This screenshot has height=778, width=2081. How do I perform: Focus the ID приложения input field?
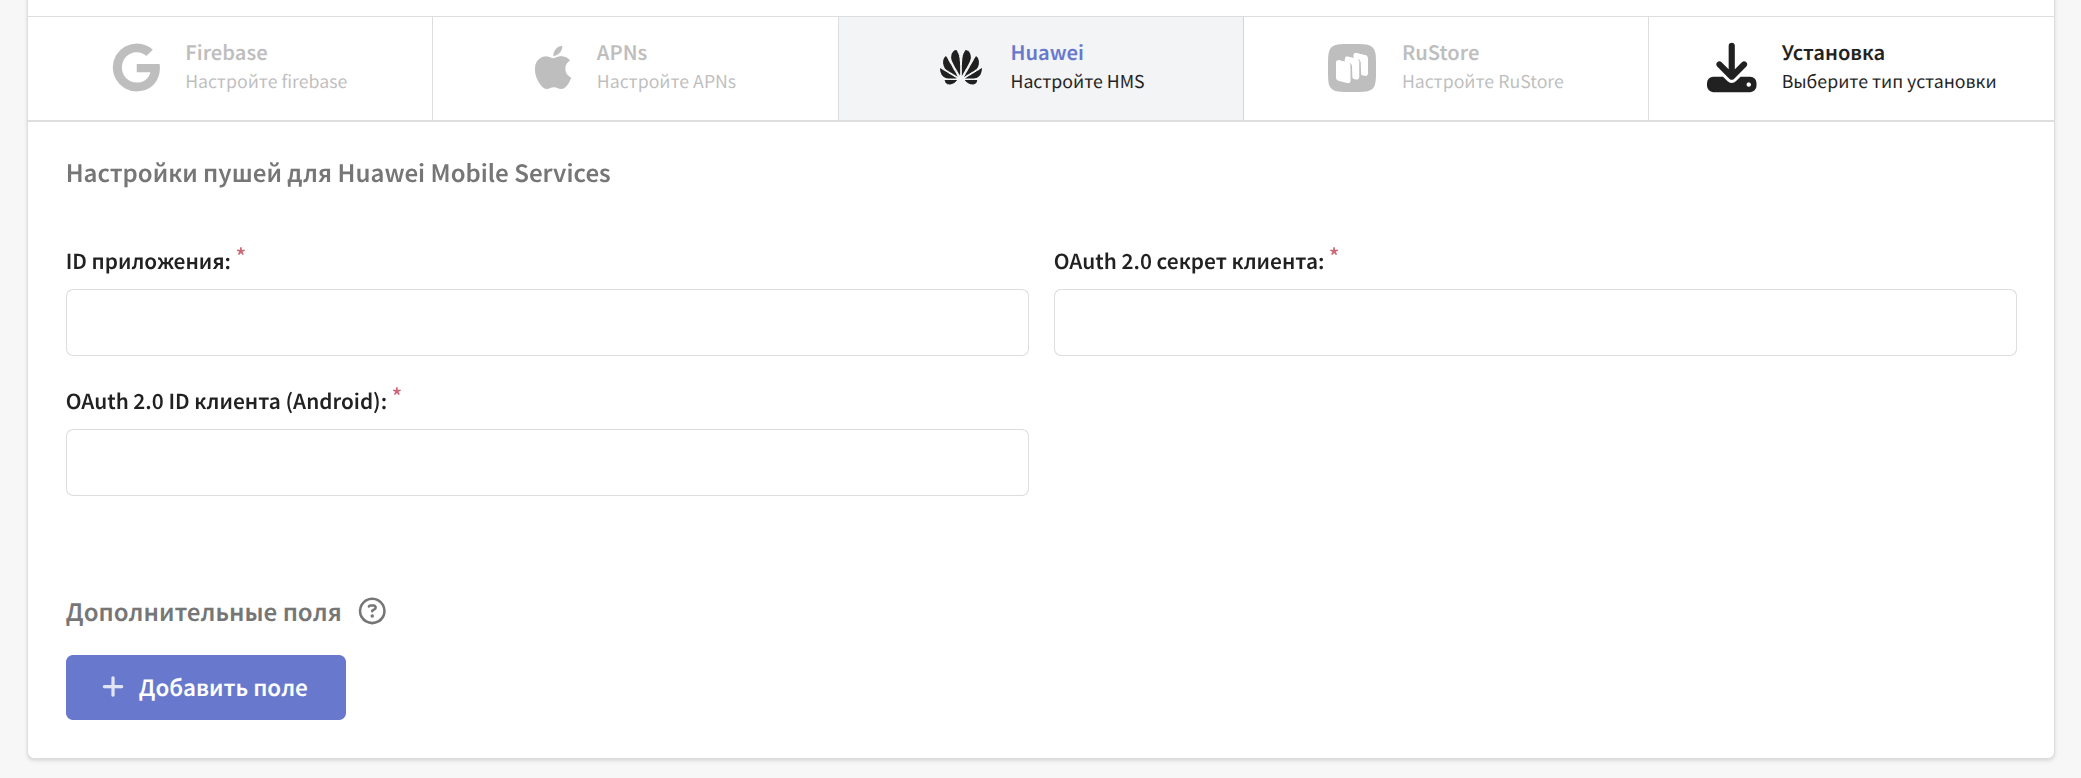tap(547, 322)
